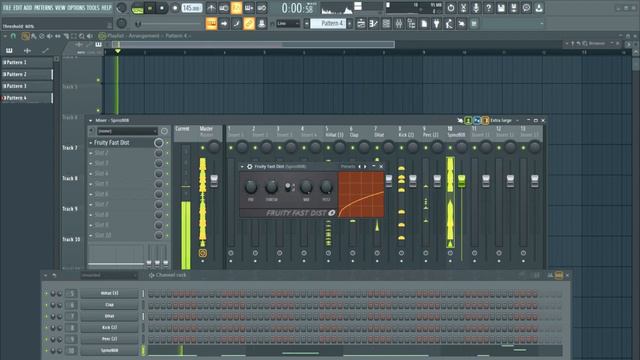
Task: Toggle mute light on Master mixer track
Action: coord(203,148)
